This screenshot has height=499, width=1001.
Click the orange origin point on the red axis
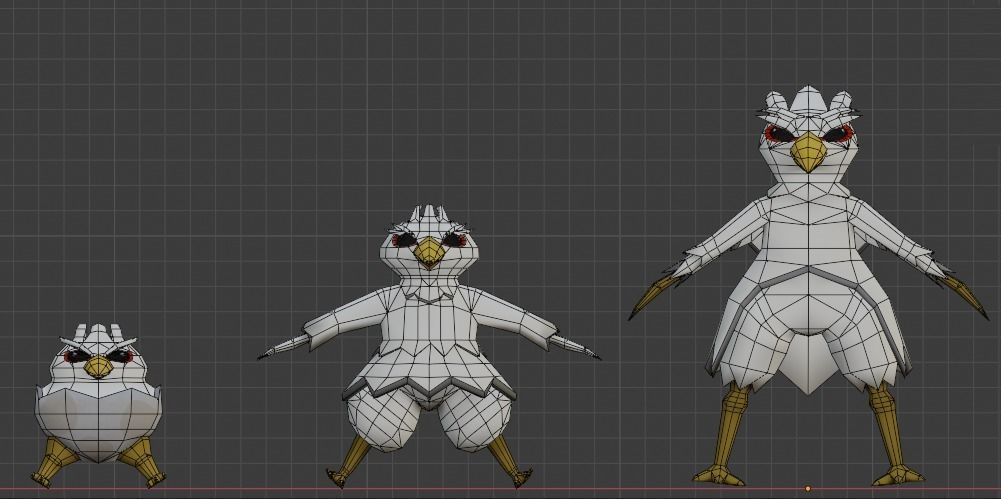pyautogui.click(x=808, y=489)
